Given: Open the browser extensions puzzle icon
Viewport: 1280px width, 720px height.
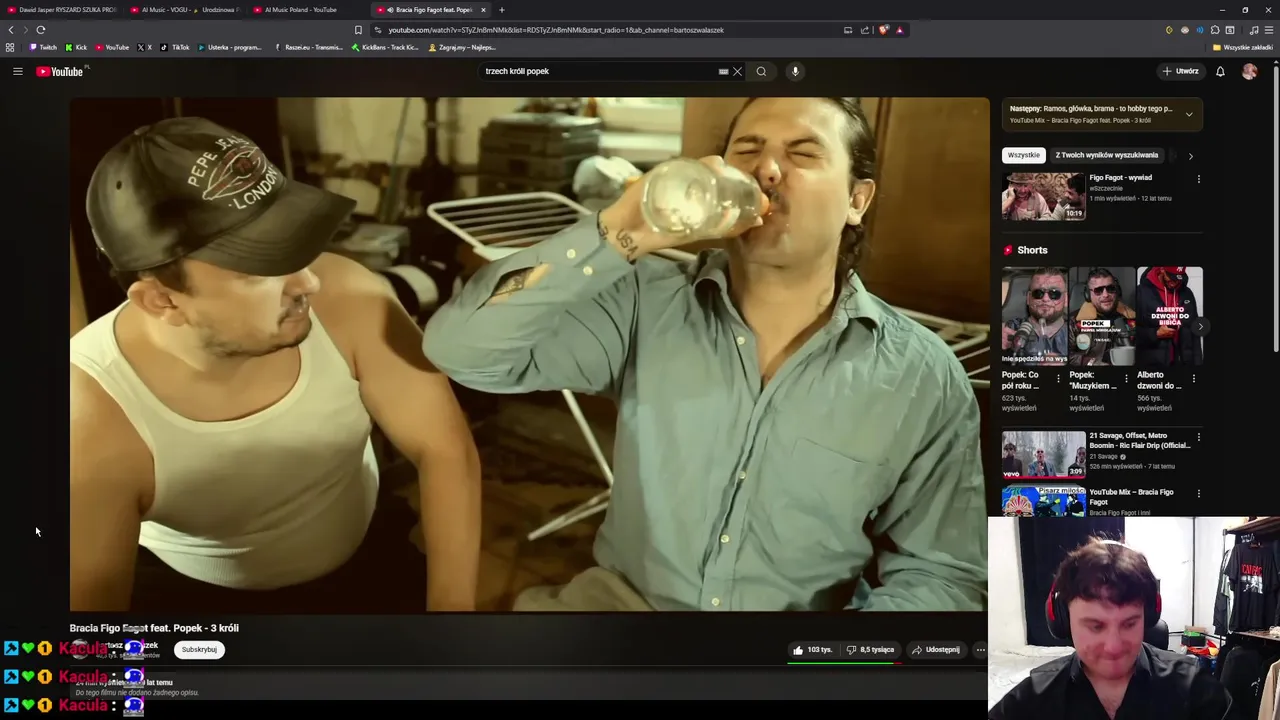Looking at the screenshot, I should (1215, 30).
